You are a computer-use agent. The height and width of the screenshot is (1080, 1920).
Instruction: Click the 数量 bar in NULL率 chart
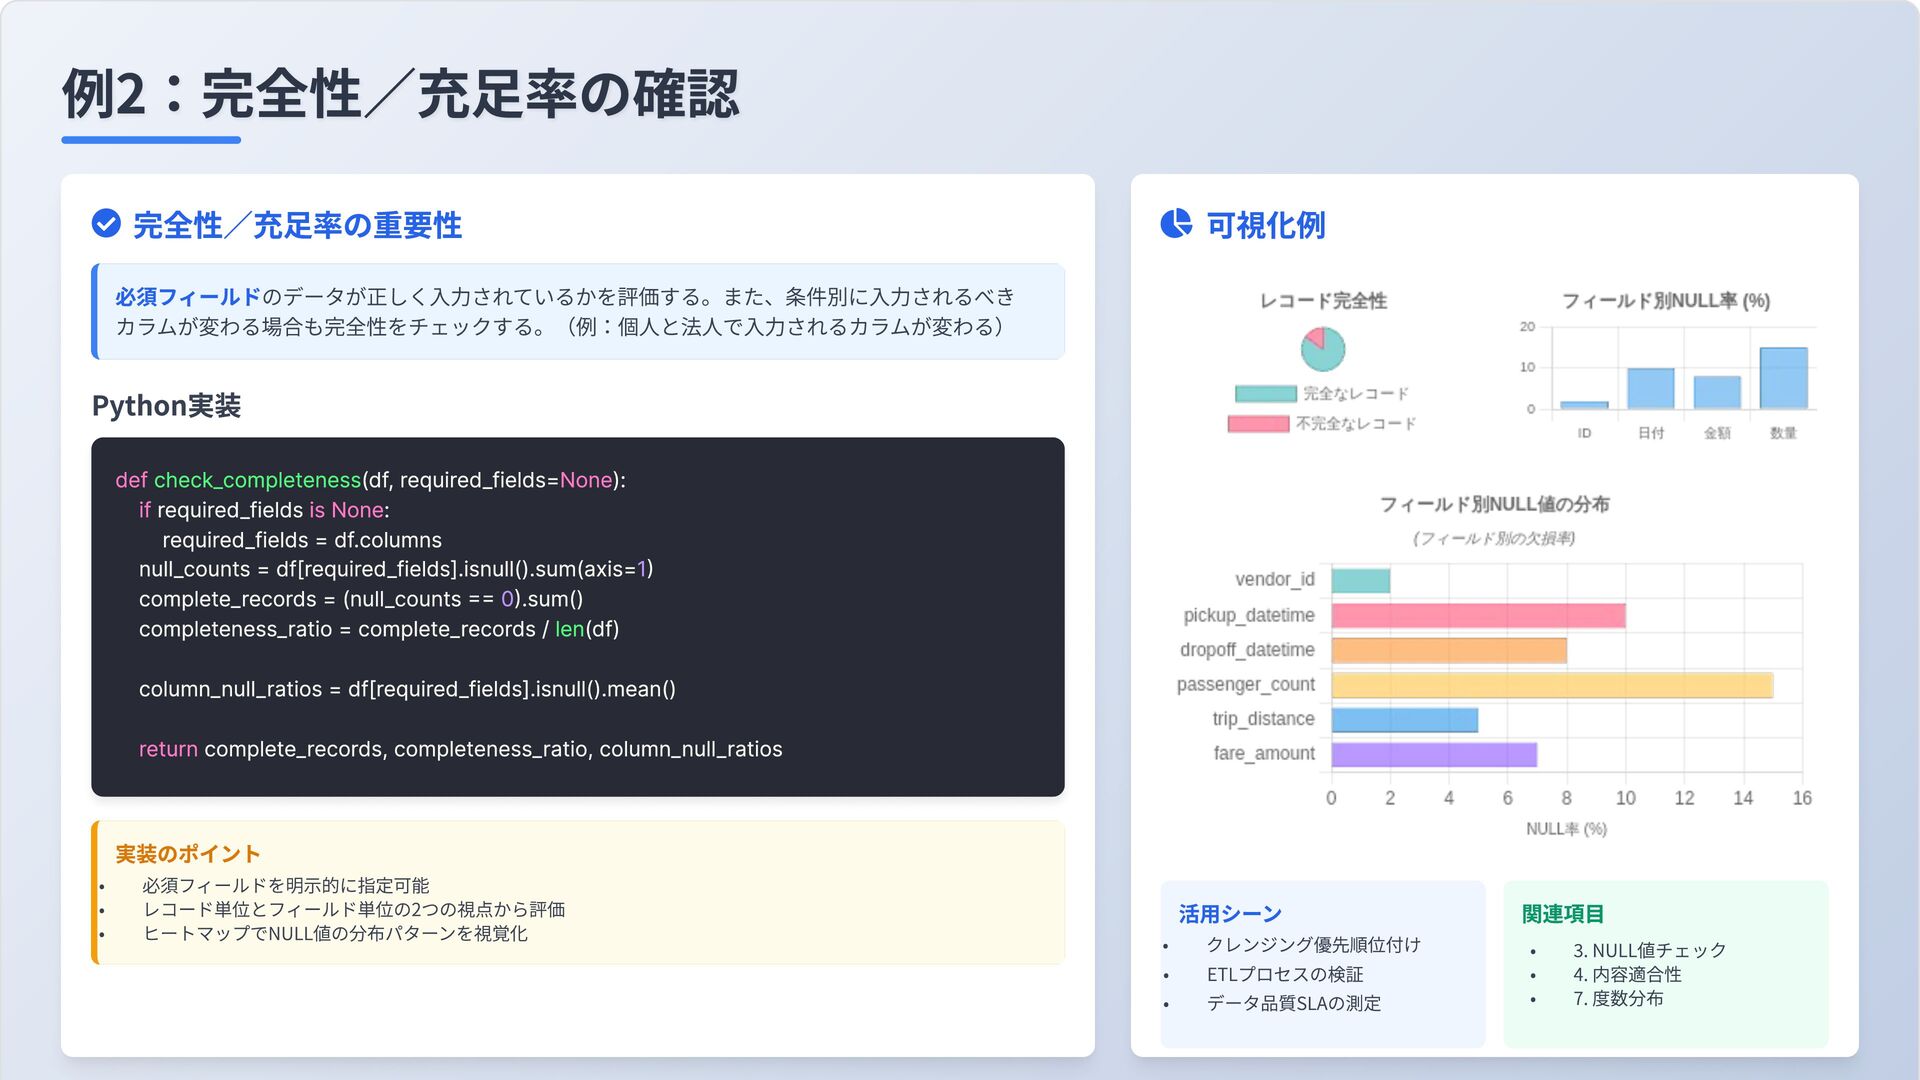1784,378
